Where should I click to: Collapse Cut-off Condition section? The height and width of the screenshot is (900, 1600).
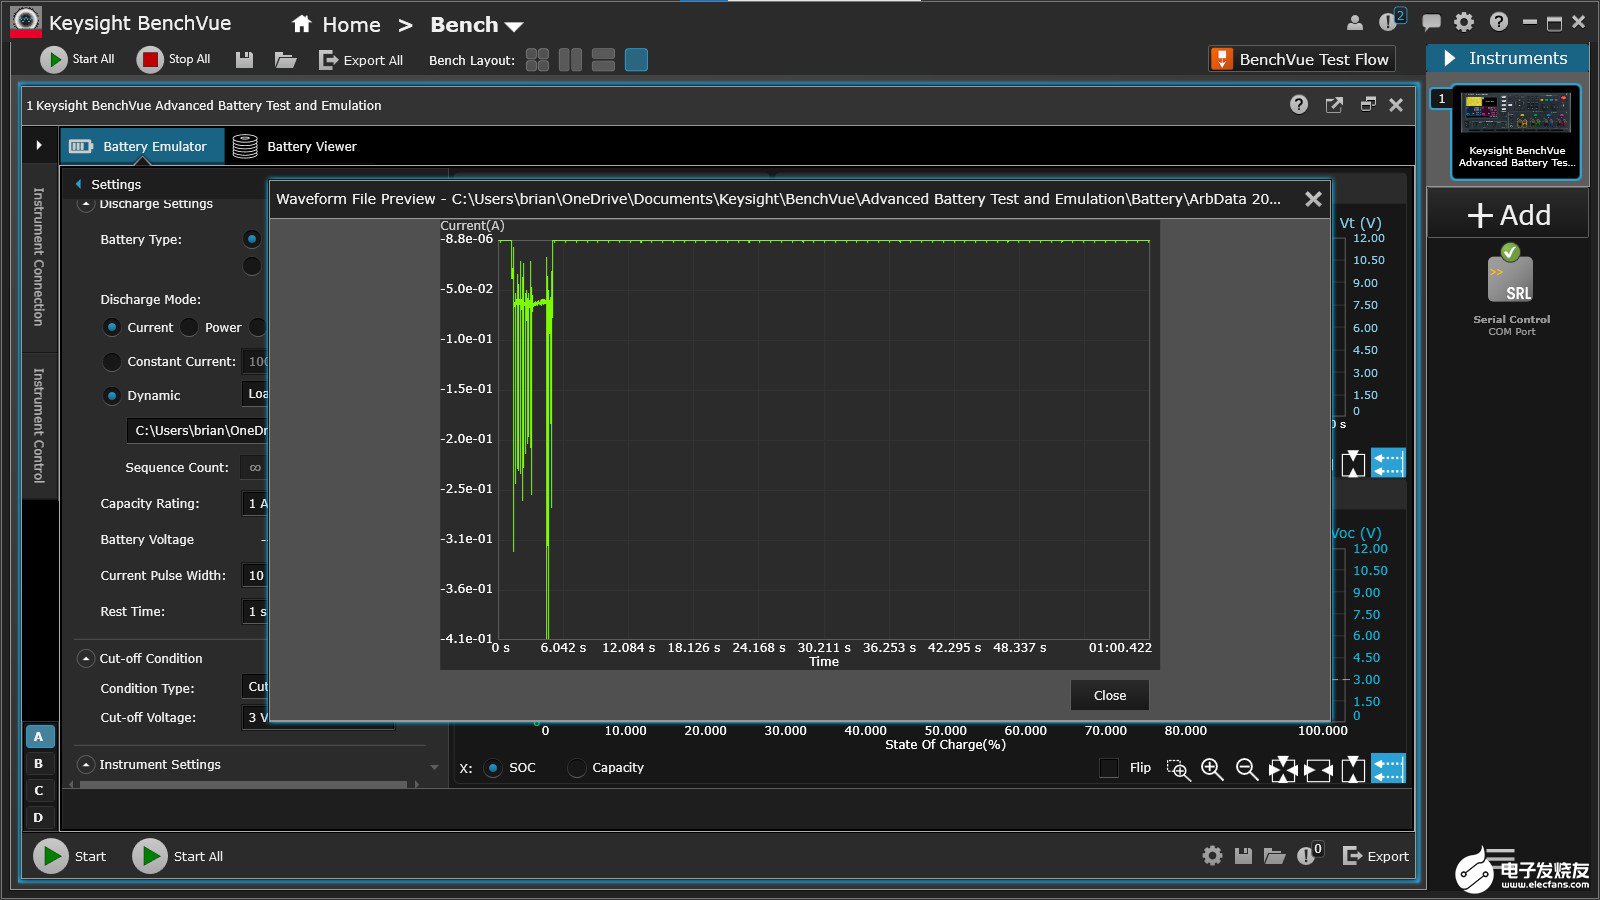(x=87, y=658)
